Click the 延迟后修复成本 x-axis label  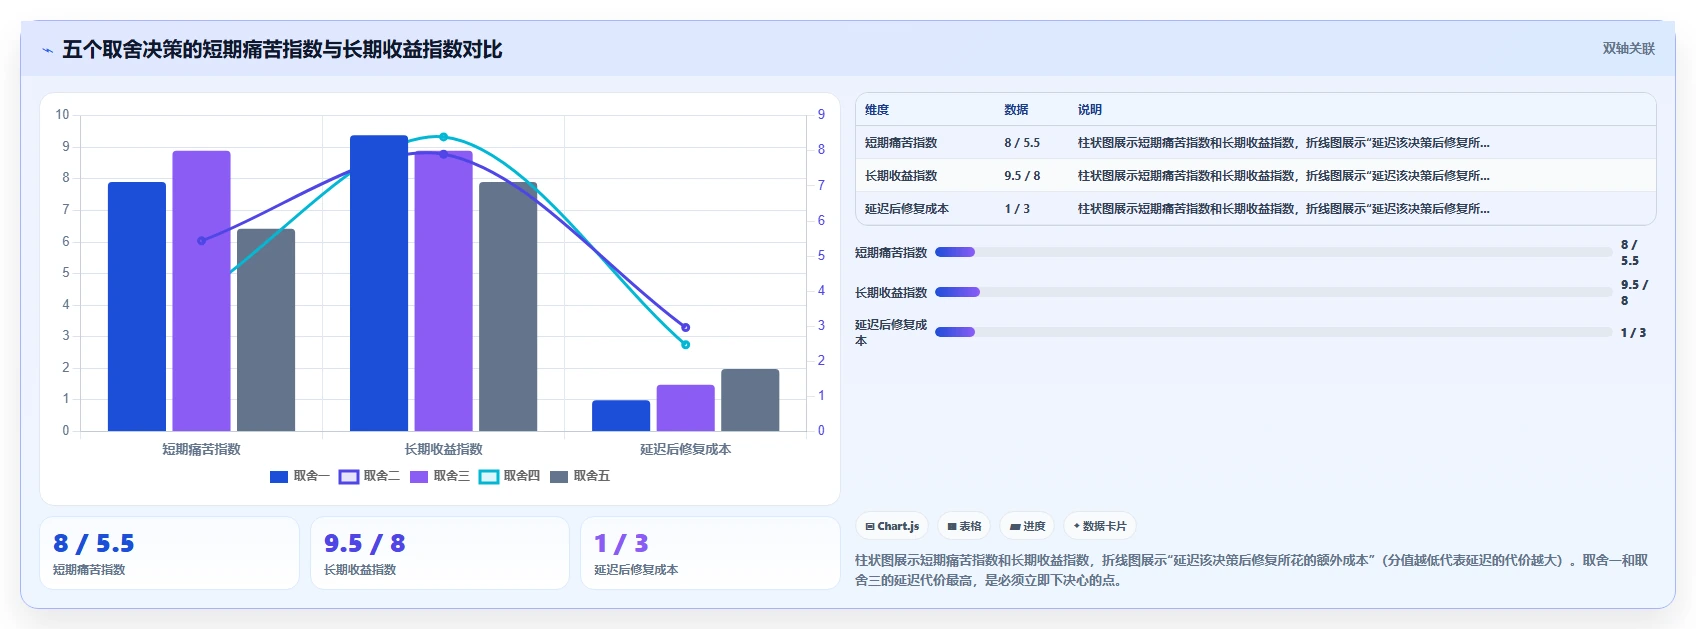click(x=686, y=450)
